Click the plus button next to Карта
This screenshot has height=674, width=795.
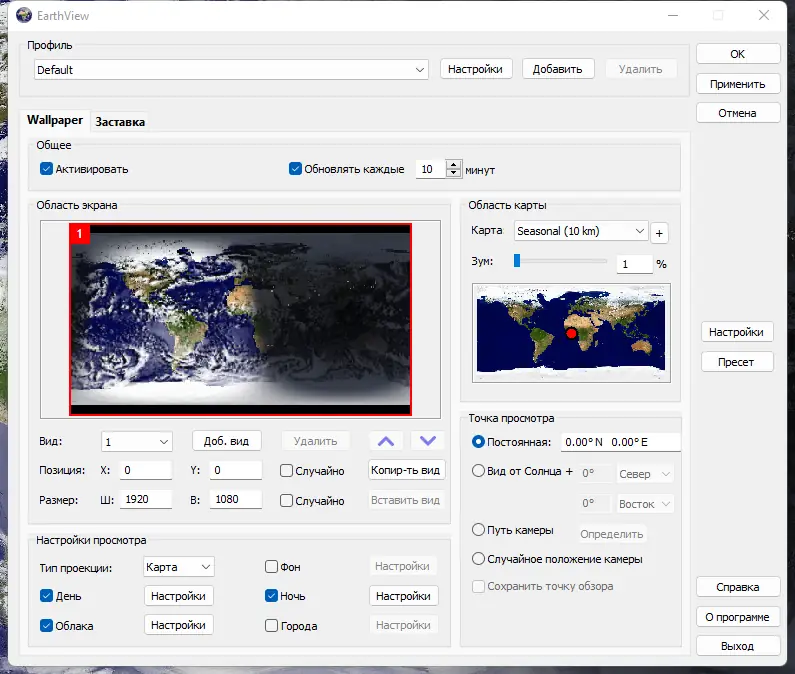(659, 233)
